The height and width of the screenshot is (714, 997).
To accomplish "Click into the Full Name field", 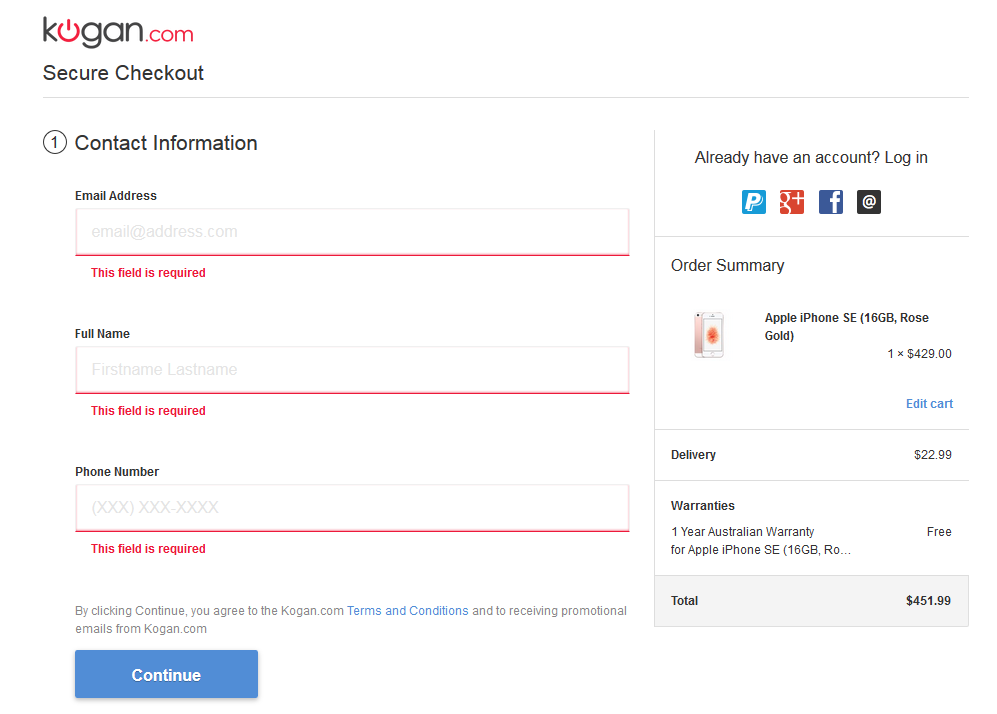I will 352,370.
